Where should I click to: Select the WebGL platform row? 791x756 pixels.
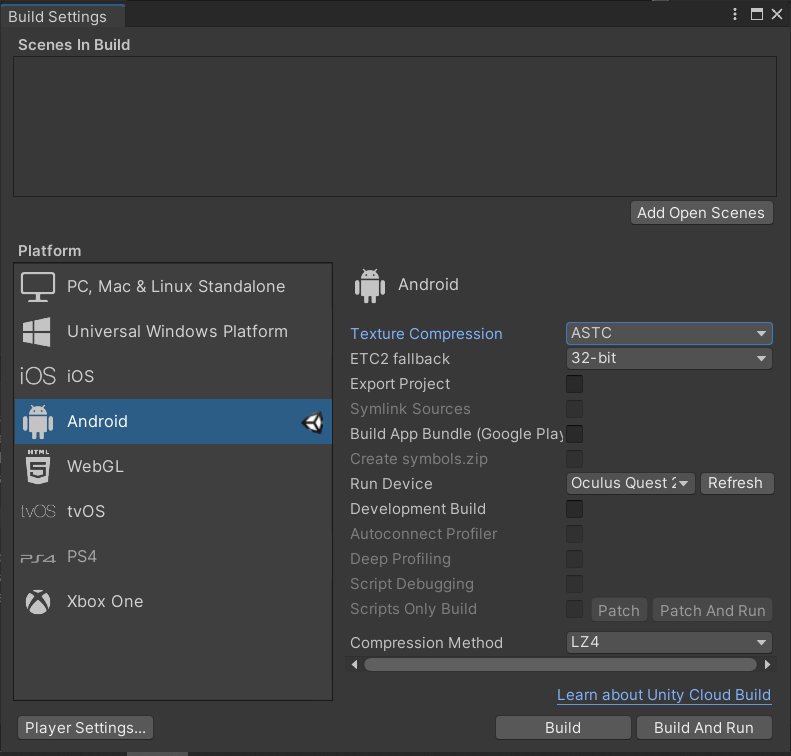tap(173, 467)
